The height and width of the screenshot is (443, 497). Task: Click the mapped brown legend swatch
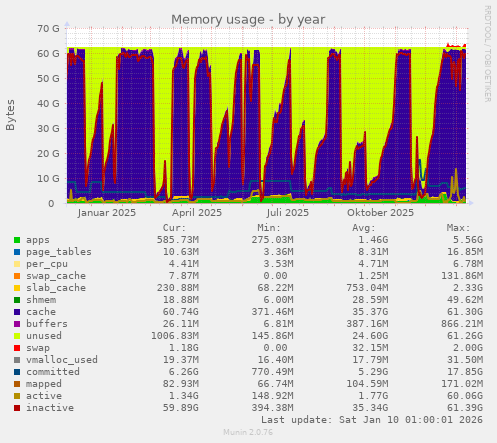point(17,384)
